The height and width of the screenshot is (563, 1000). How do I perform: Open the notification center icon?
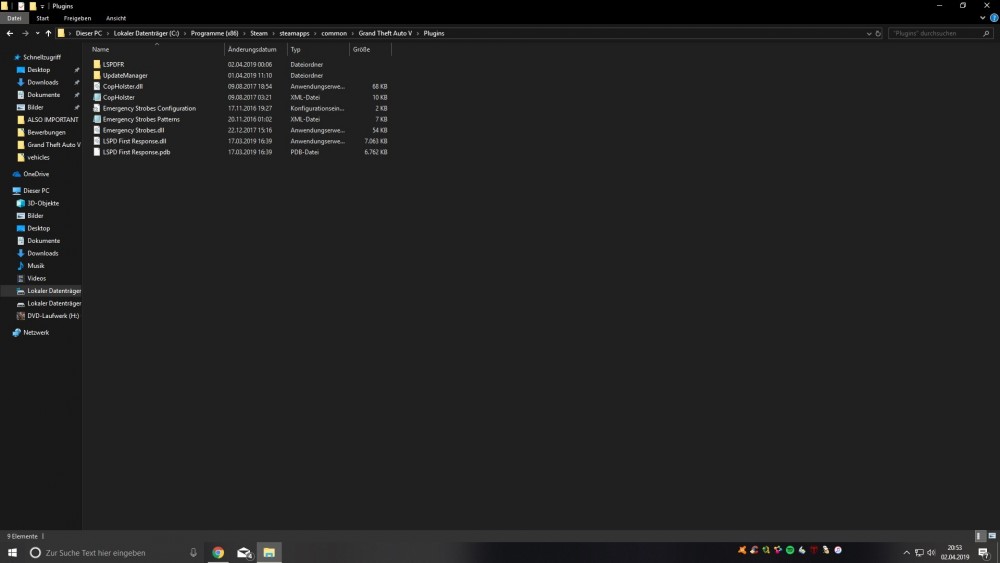(983, 553)
